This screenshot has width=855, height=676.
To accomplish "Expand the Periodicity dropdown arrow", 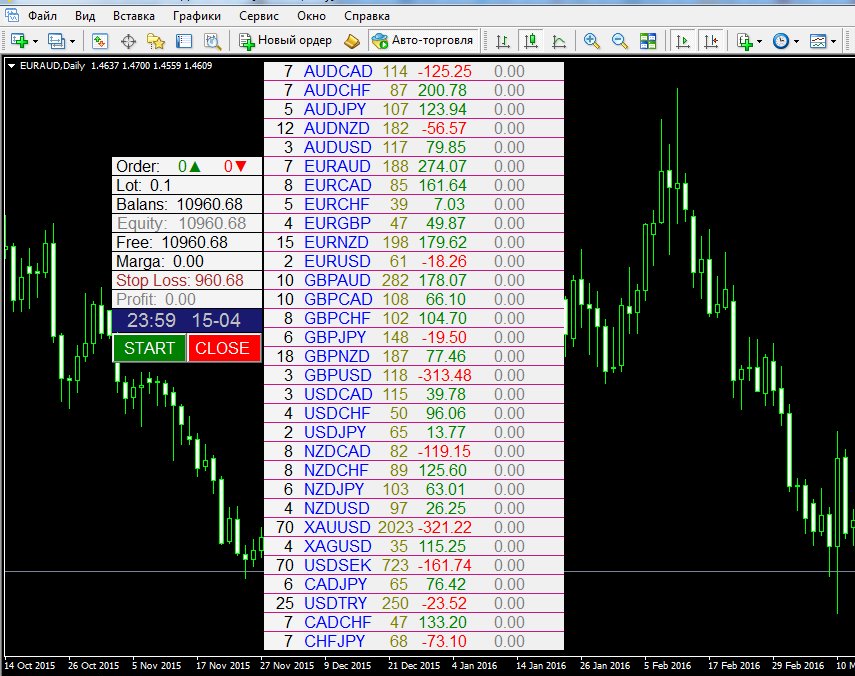I will 797,41.
